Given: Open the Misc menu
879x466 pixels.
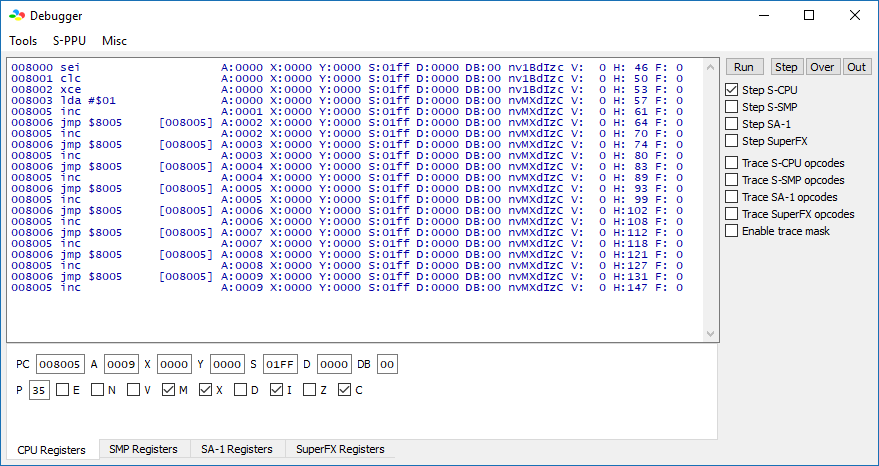Looking at the screenshot, I should (x=114, y=41).
